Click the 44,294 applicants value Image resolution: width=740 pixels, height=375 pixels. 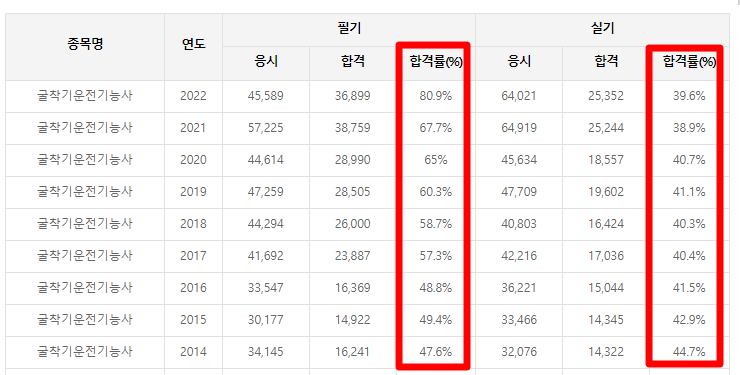pos(266,224)
